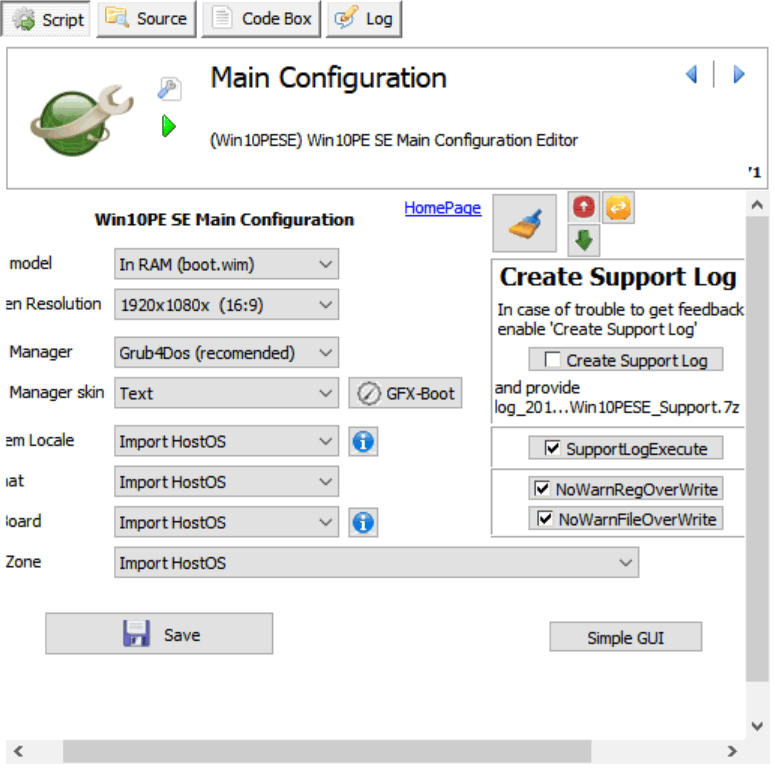This screenshot has width=774, height=769.
Task: Expand the 1920x1080x screen resolution dropdown
Action: click(227, 304)
